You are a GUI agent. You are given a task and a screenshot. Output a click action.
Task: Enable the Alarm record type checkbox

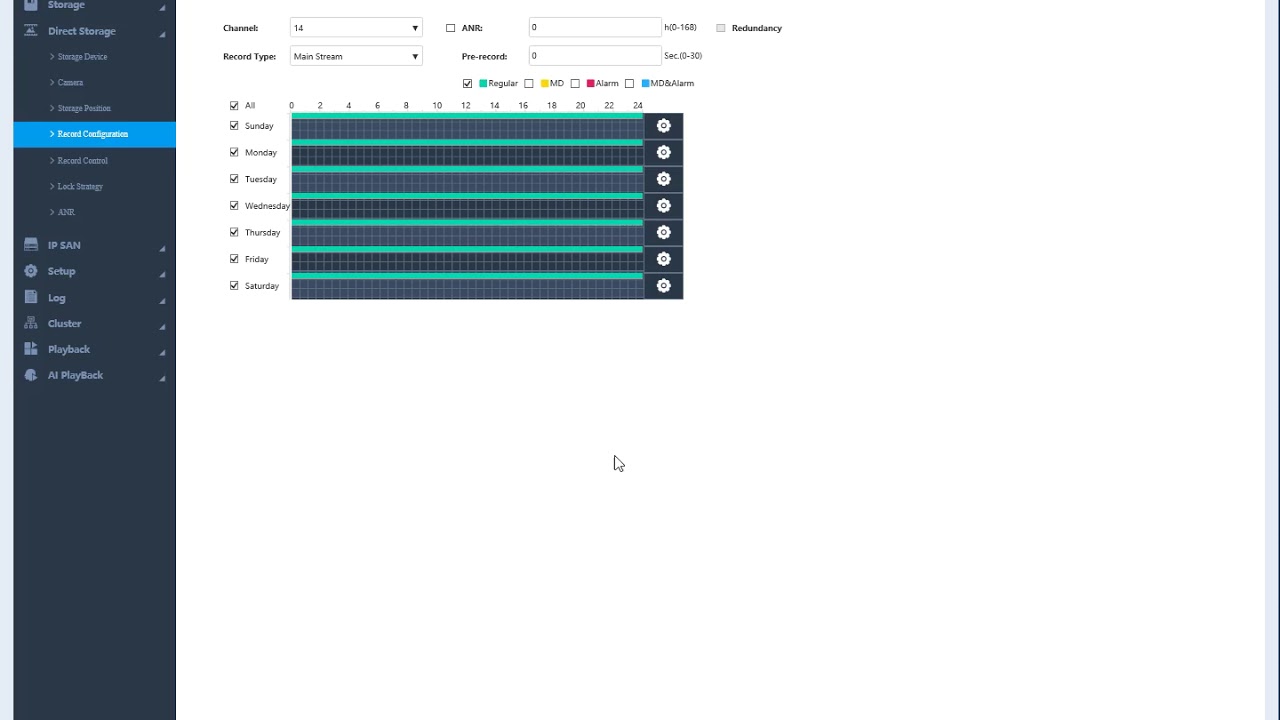click(575, 83)
